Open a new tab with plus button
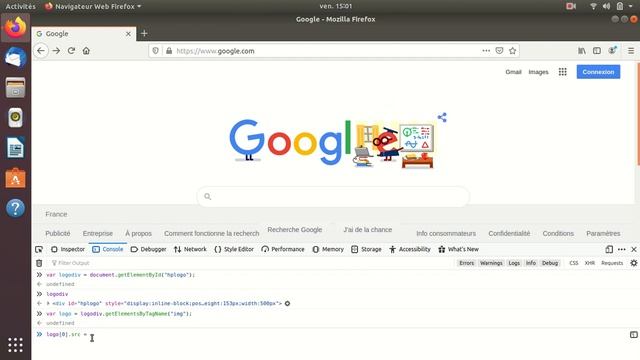This screenshot has width=640, height=360. point(144,33)
